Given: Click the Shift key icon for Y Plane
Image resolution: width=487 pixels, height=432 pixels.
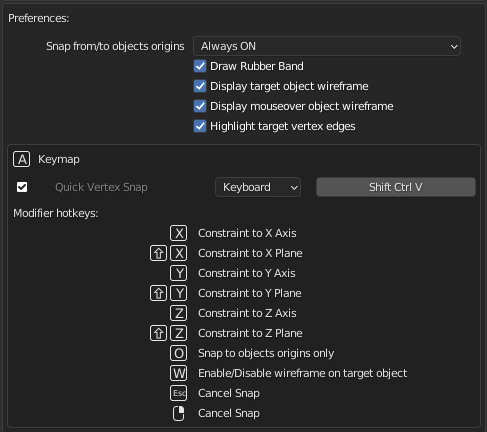Looking at the screenshot, I should tap(158, 293).
